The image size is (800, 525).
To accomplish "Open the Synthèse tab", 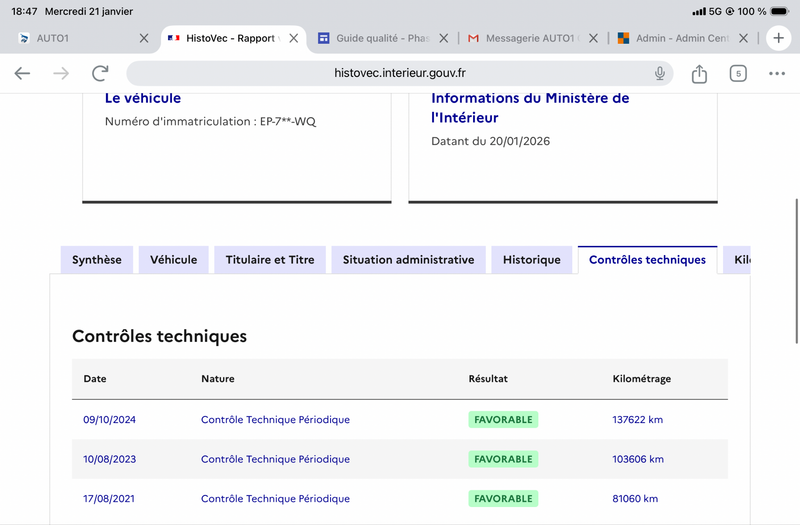I will pyautogui.click(x=97, y=260).
